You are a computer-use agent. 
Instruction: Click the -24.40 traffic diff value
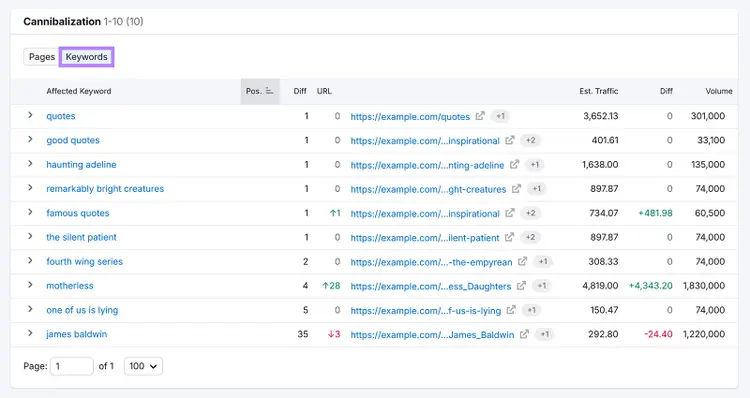pos(658,334)
